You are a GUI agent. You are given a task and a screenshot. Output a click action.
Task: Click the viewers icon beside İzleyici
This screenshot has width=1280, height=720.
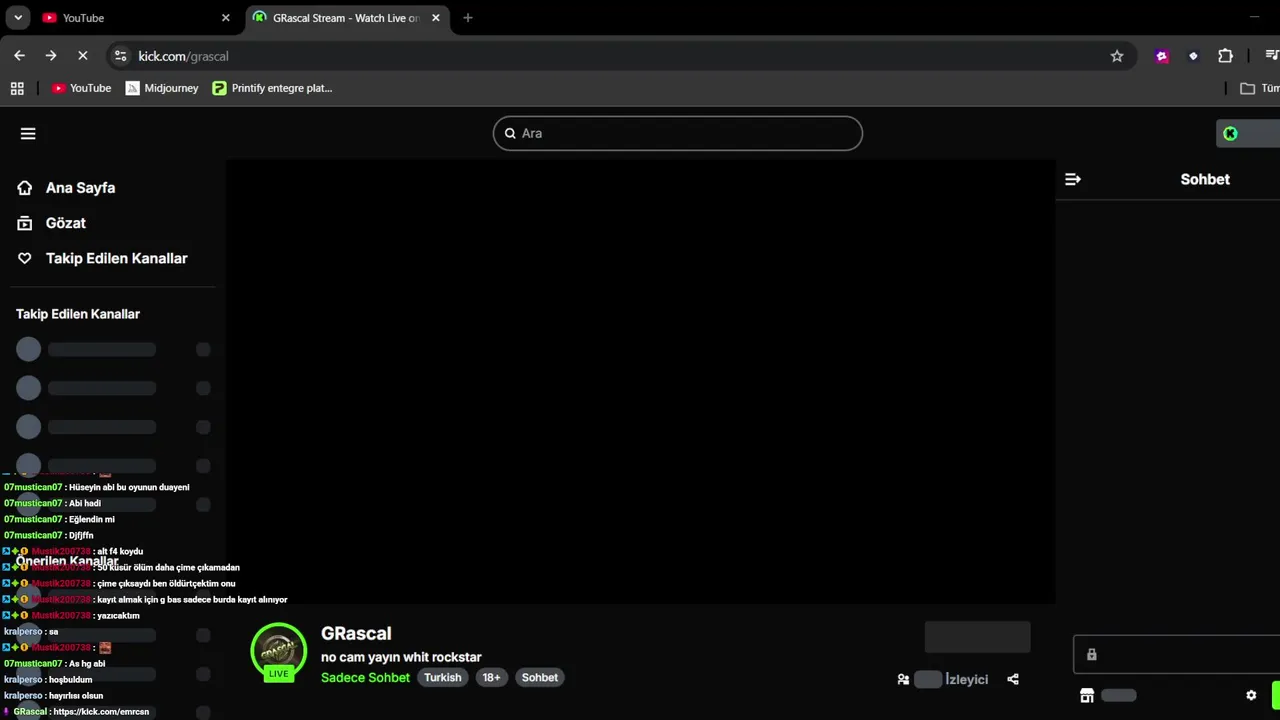point(903,679)
